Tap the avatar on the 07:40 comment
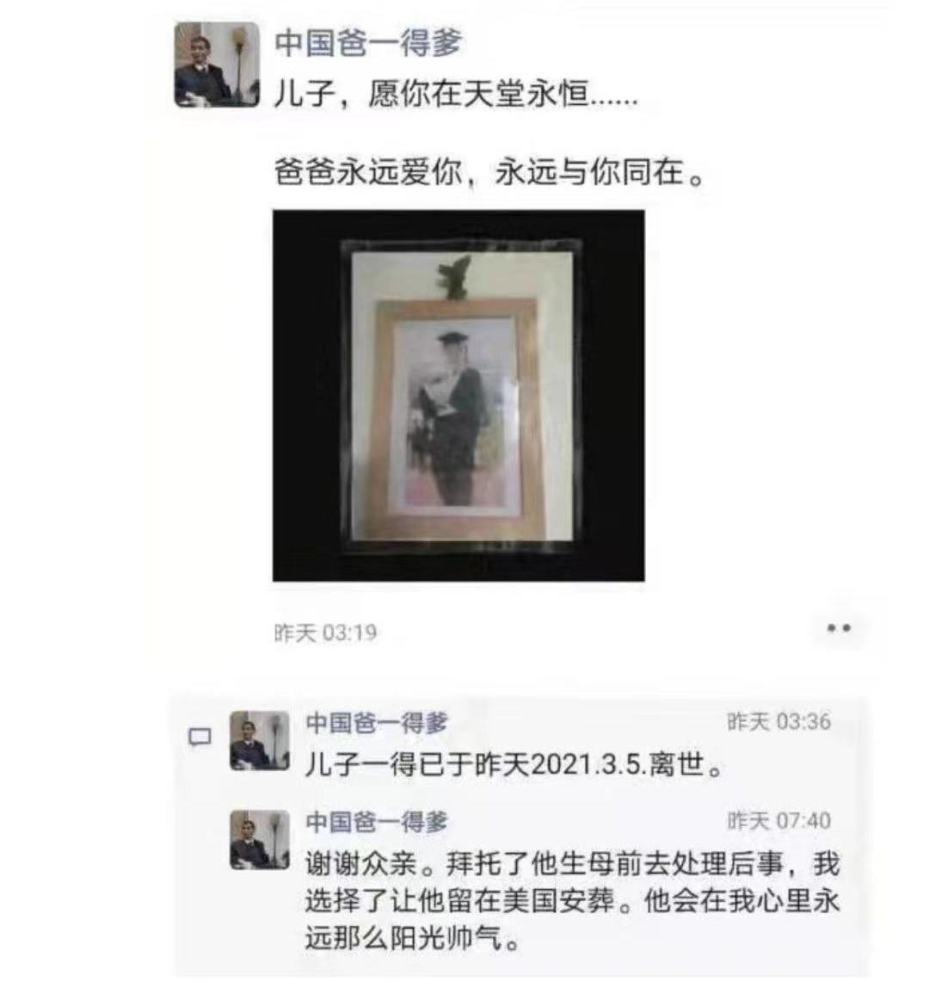929x1000 pixels. coord(260,840)
